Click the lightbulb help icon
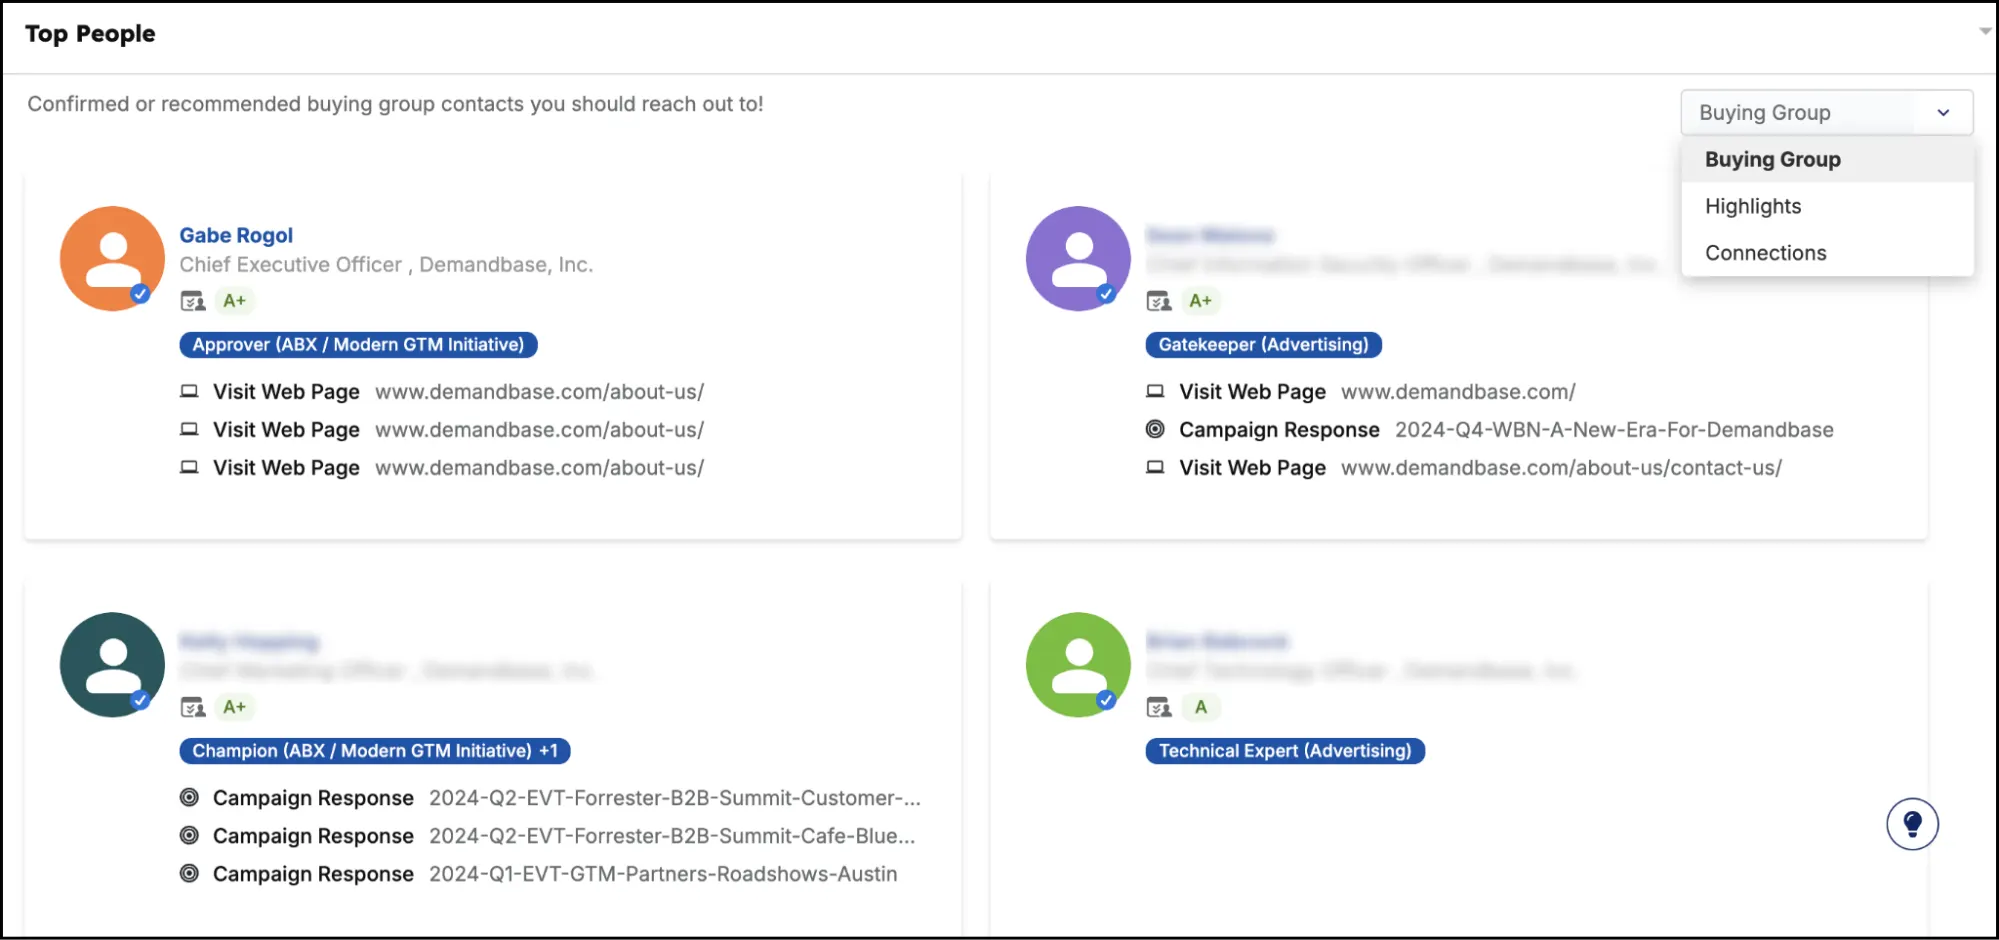 (1912, 824)
